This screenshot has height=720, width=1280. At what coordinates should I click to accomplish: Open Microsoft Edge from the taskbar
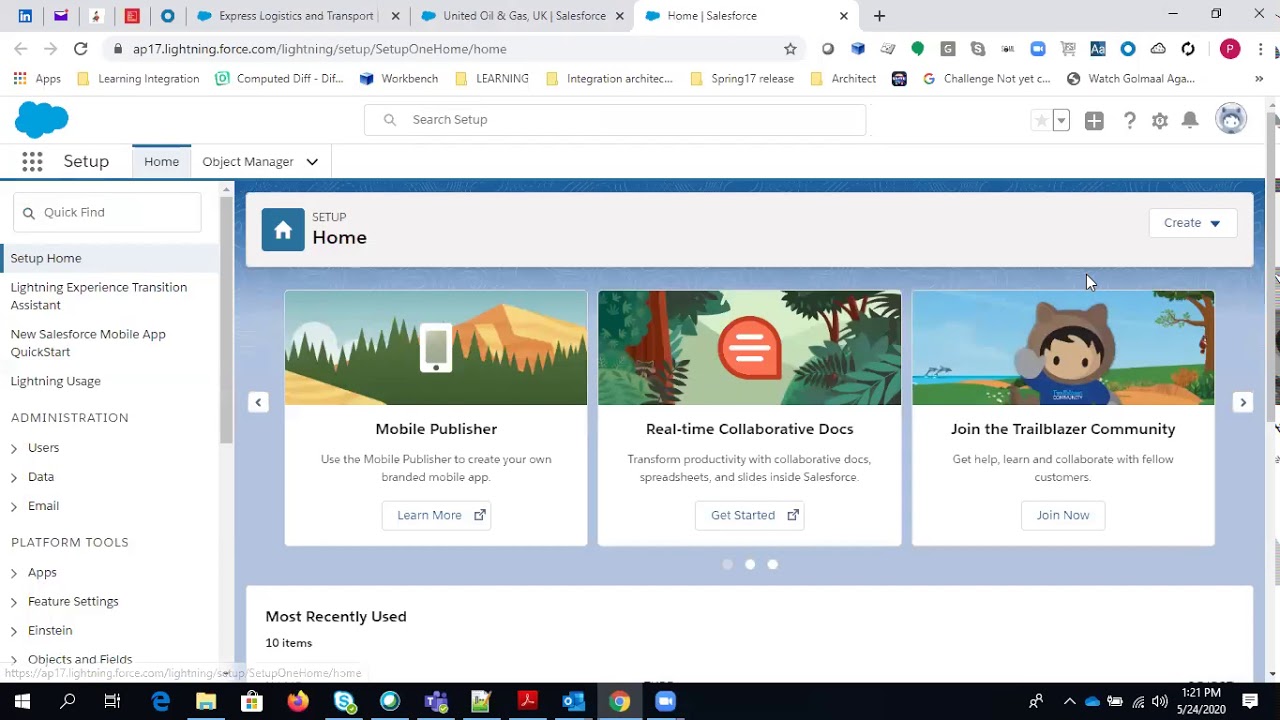[x=160, y=701]
